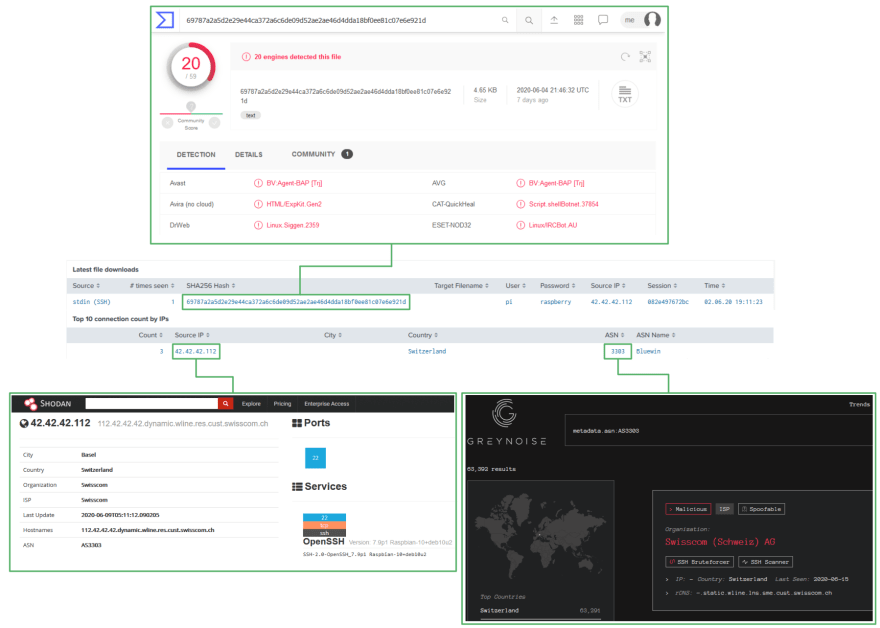Click the VirusTotal hash search input
The height and width of the screenshot is (628, 880).
[342, 20]
